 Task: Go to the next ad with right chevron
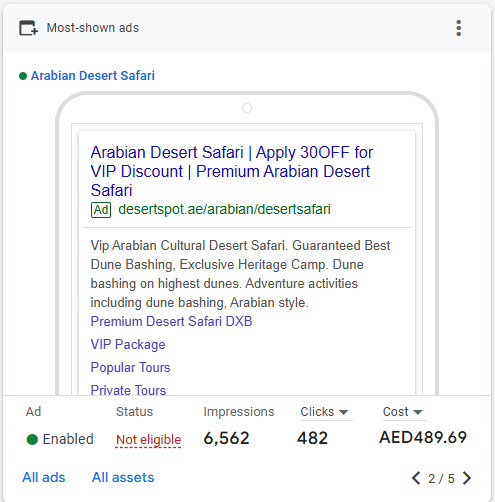click(467, 478)
